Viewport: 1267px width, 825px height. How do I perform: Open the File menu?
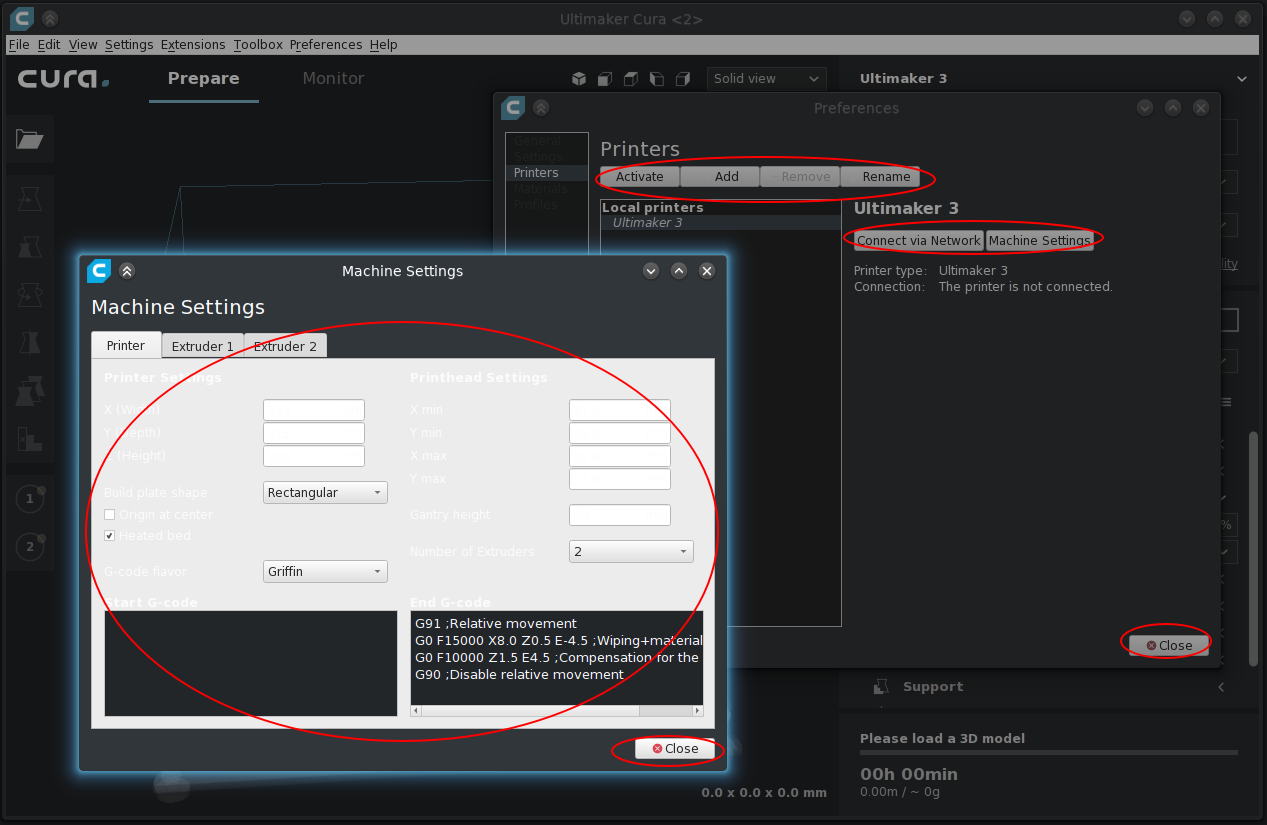[19, 44]
